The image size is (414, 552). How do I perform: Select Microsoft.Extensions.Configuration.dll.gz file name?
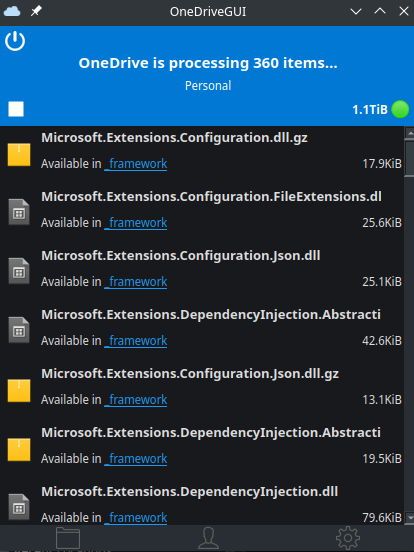point(174,138)
